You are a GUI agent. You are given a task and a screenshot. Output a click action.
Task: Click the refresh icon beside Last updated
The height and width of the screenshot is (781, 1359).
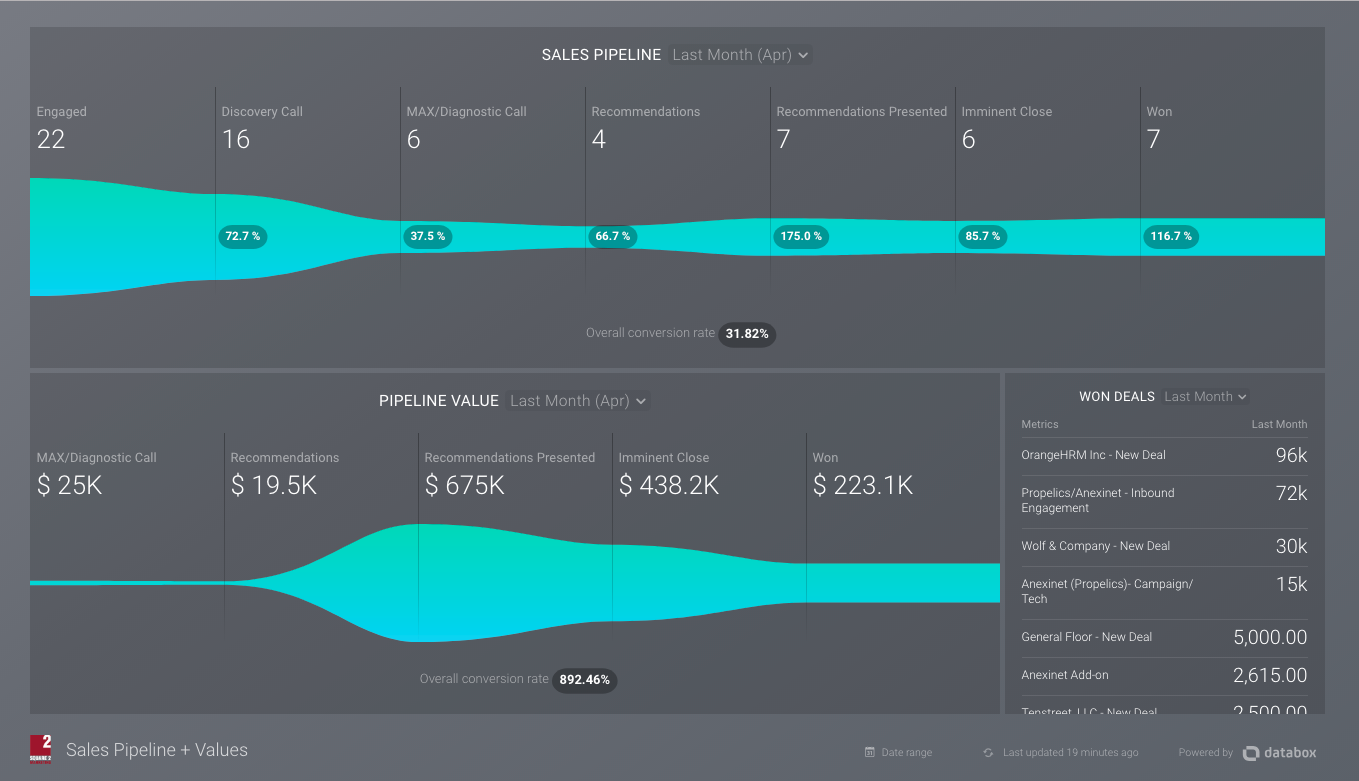click(x=988, y=752)
